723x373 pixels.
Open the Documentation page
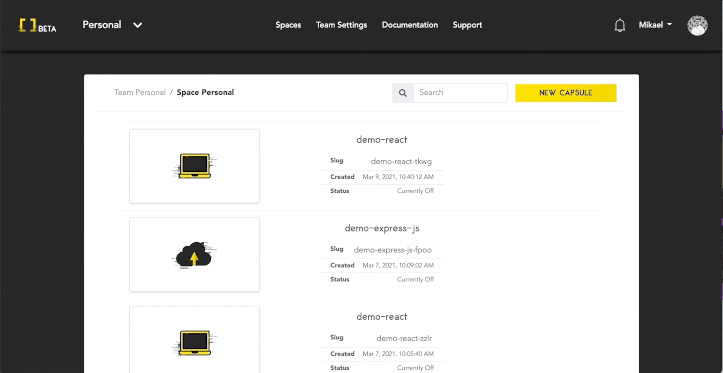410,25
